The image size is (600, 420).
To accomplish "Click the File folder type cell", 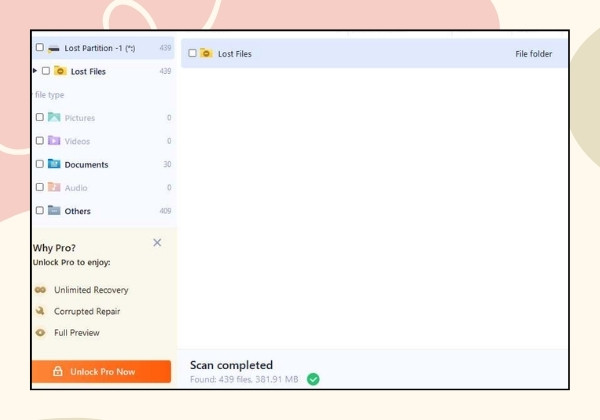I will pos(533,54).
